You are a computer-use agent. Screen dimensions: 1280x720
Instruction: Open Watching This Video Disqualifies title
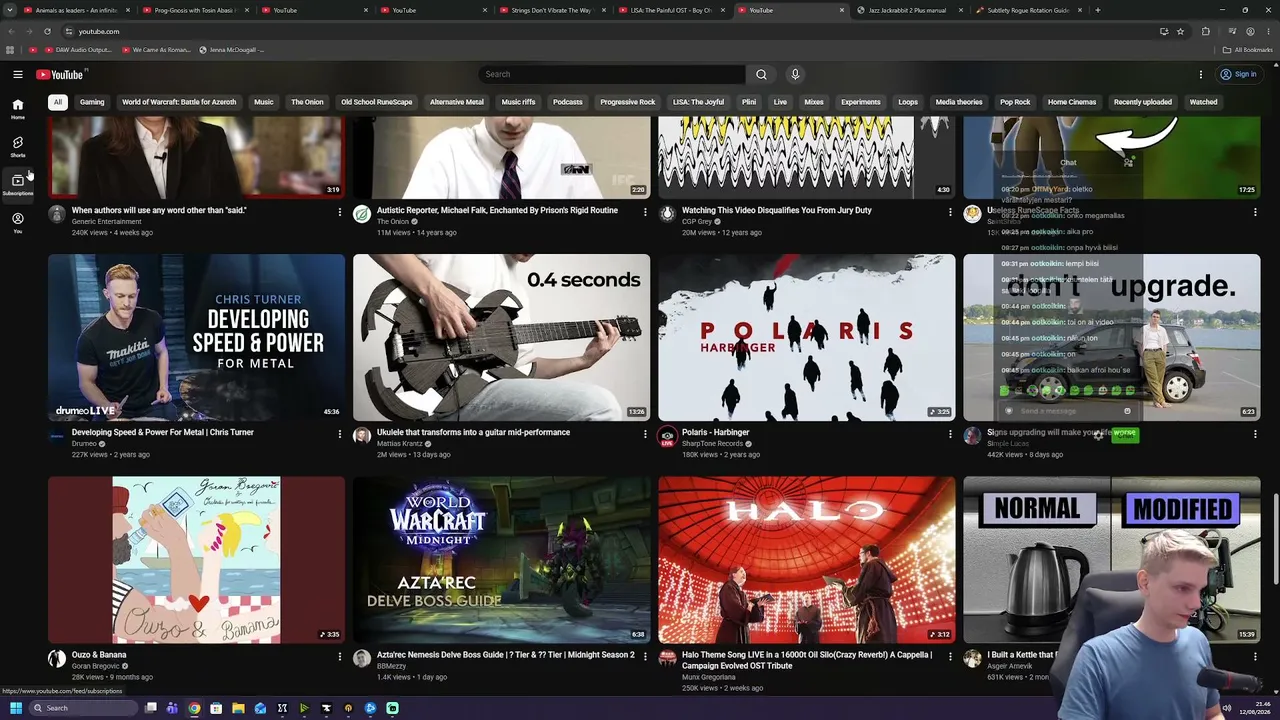pos(777,210)
